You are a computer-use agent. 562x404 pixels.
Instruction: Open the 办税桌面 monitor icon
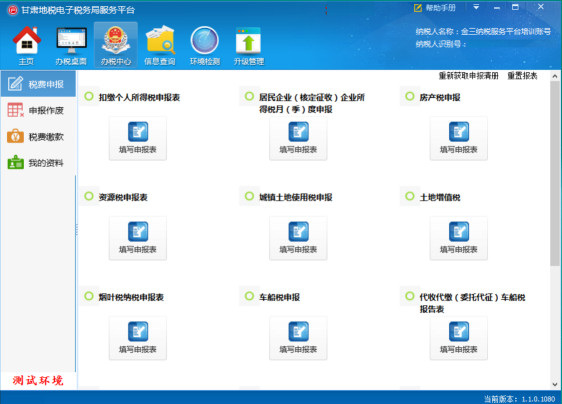pos(71,45)
